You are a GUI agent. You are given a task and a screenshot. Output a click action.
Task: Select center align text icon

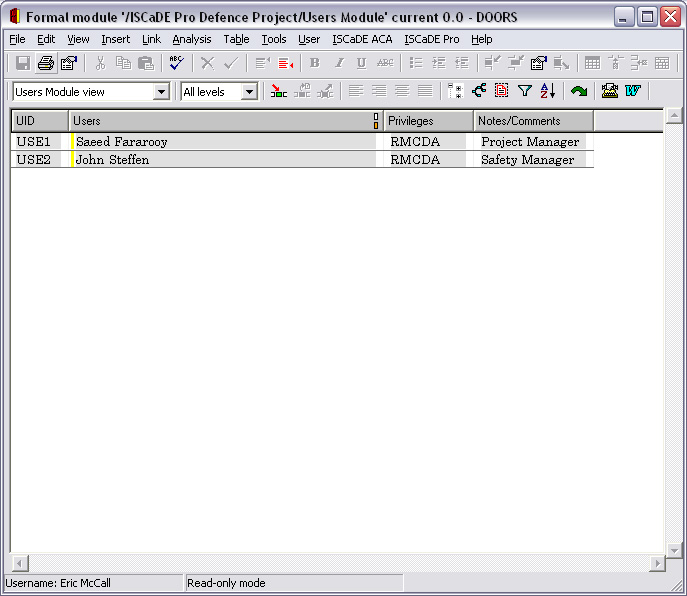coord(402,91)
